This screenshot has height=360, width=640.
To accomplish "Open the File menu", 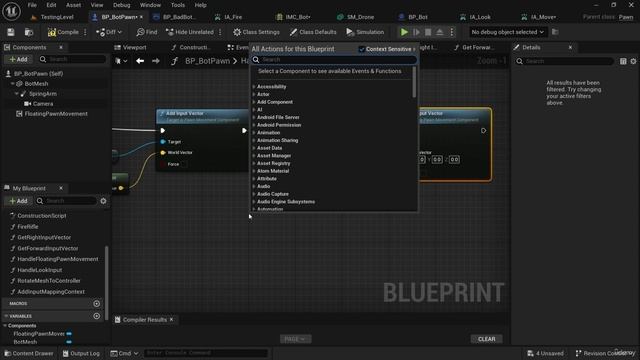I will [32, 5].
